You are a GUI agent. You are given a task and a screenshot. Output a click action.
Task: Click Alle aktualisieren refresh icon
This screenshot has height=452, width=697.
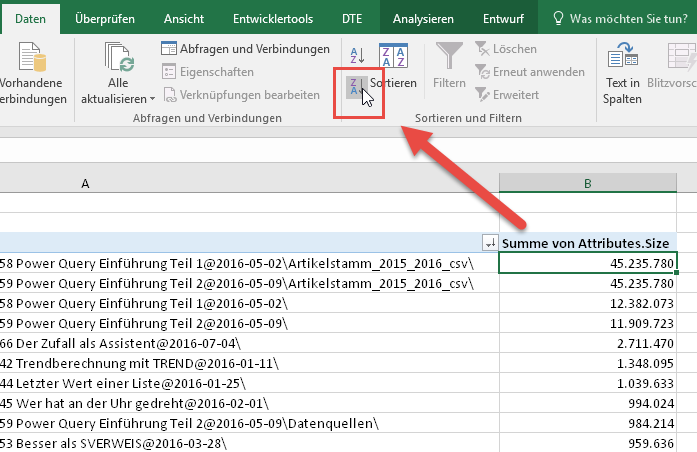pyautogui.click(x=119, y=60)
